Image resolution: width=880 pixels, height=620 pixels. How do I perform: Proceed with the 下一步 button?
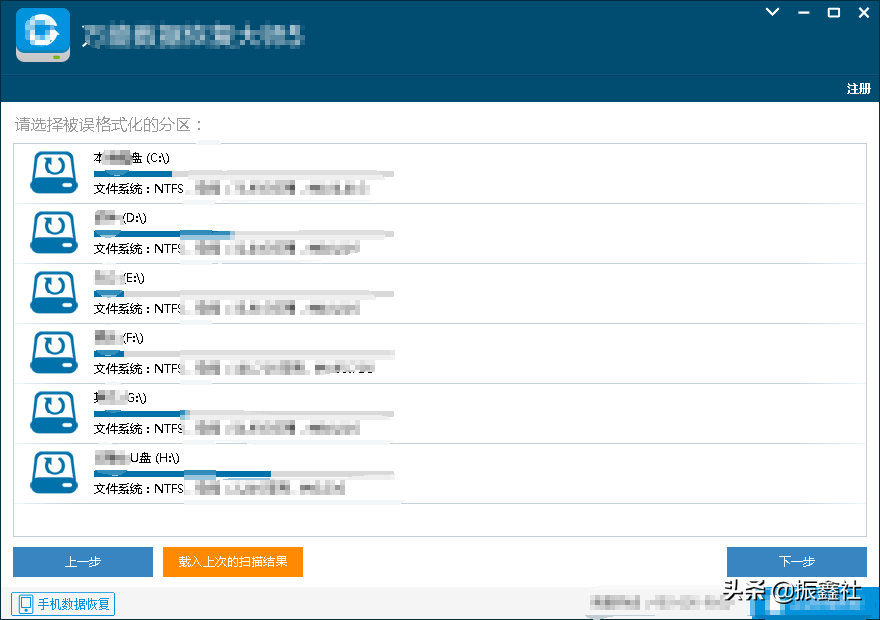point(797,562)
